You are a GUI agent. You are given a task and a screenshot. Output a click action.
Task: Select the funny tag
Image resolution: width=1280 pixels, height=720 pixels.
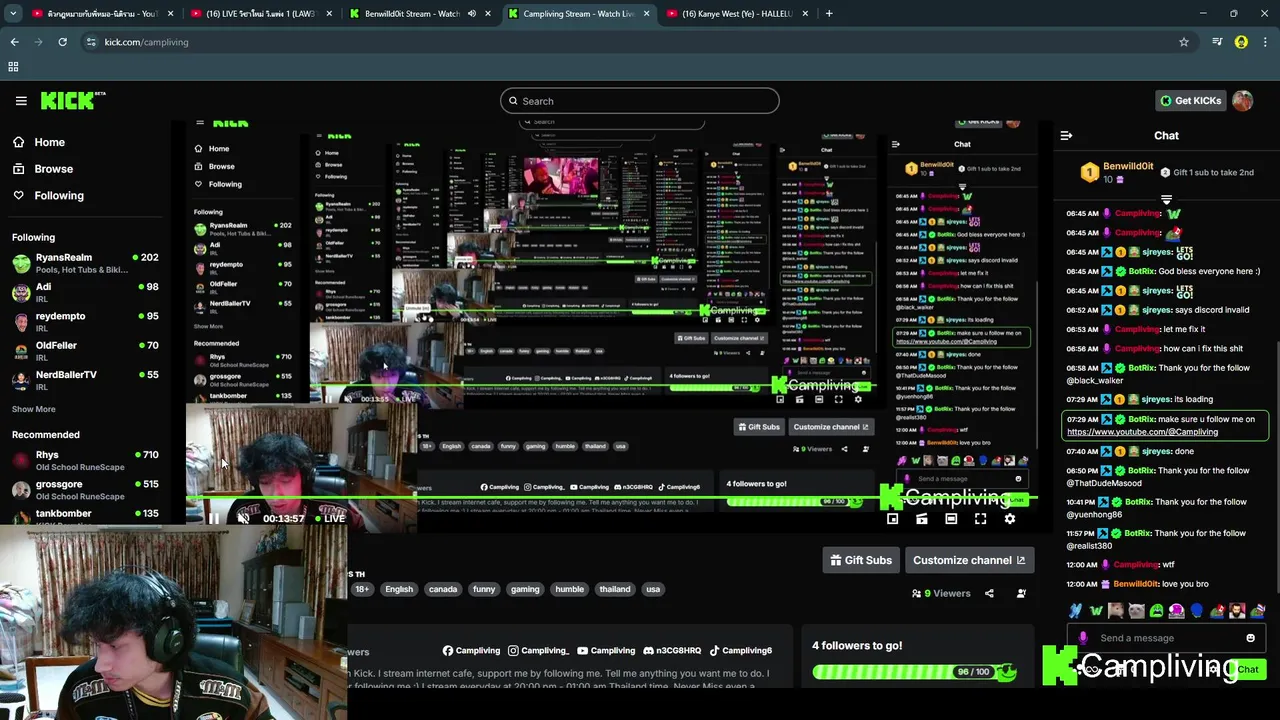484,589
